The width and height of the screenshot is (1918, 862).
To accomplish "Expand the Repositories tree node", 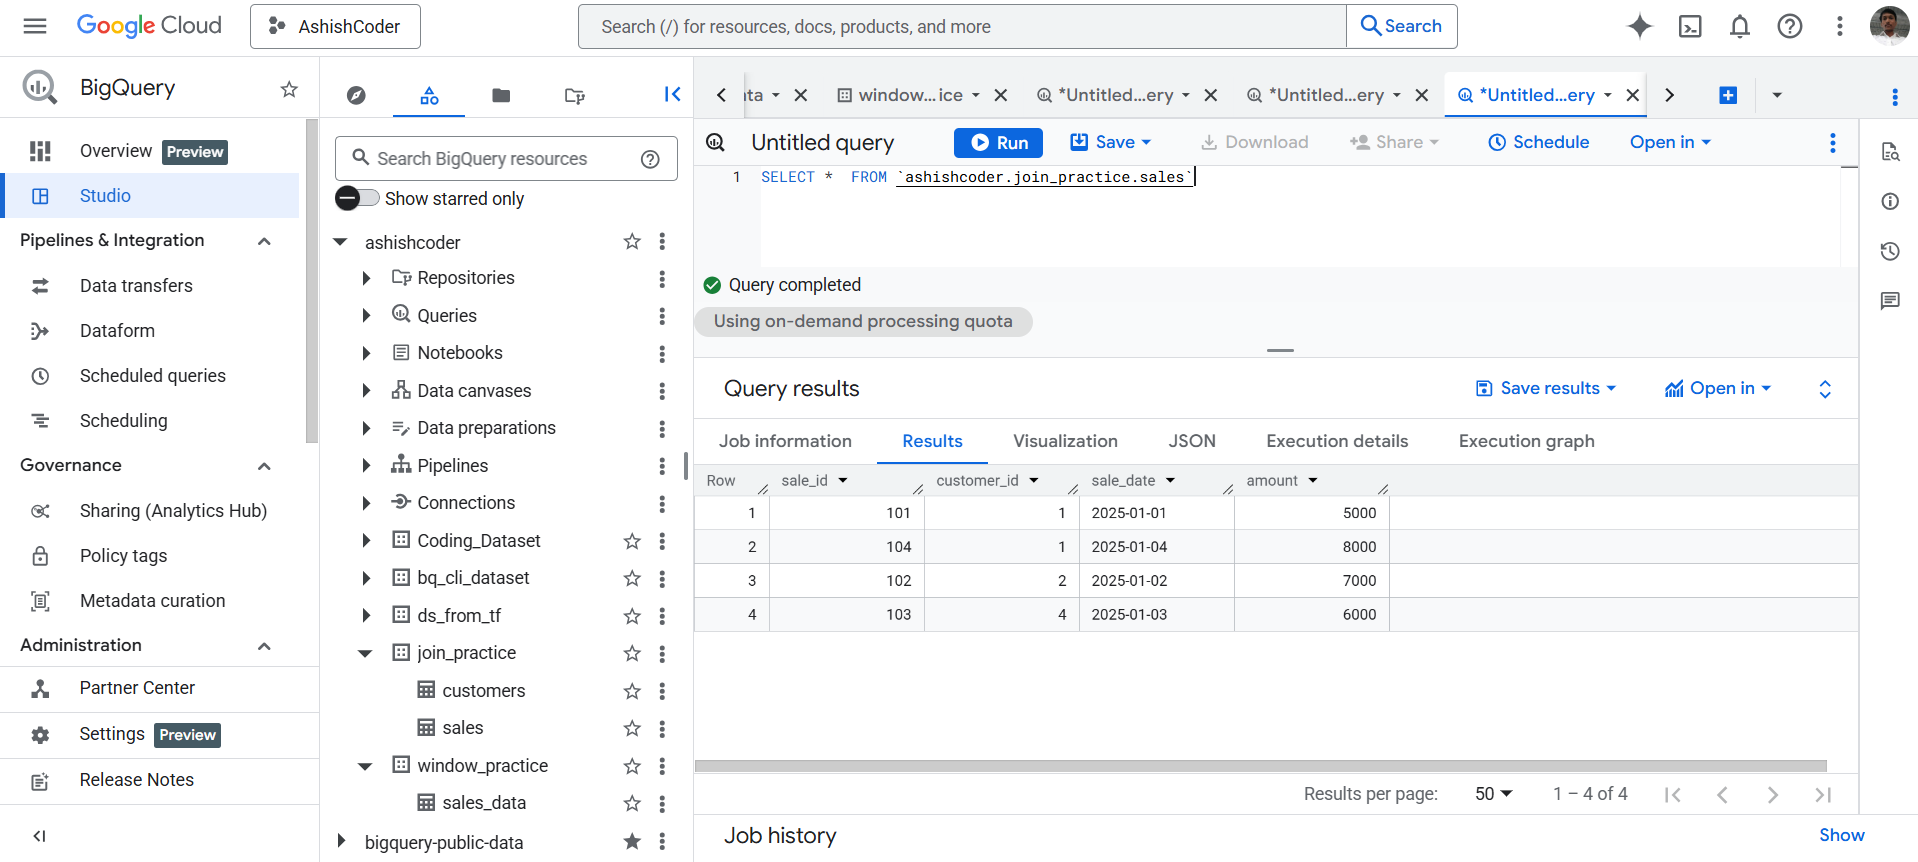I will click(x=366, y=278).
